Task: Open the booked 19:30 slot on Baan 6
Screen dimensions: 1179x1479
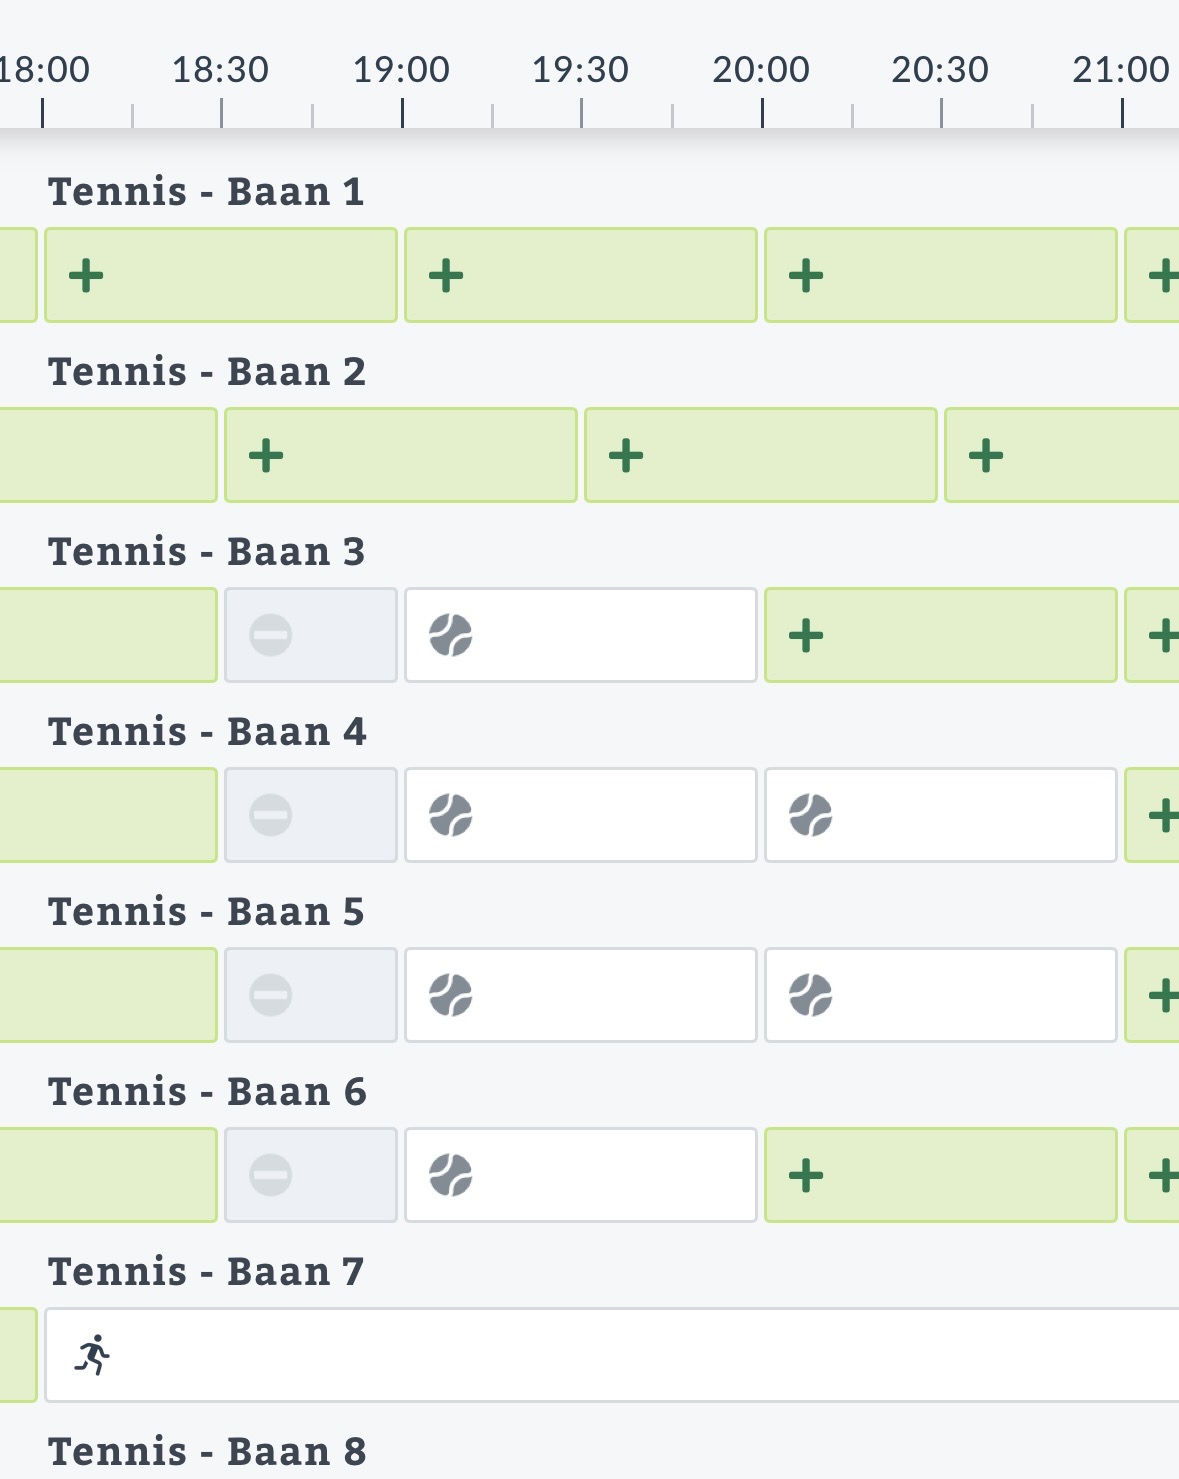Action: click(x=580, y=1175)
